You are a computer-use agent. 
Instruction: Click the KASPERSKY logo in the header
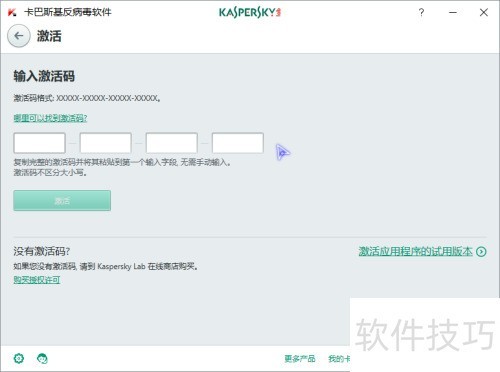(250, 13)
